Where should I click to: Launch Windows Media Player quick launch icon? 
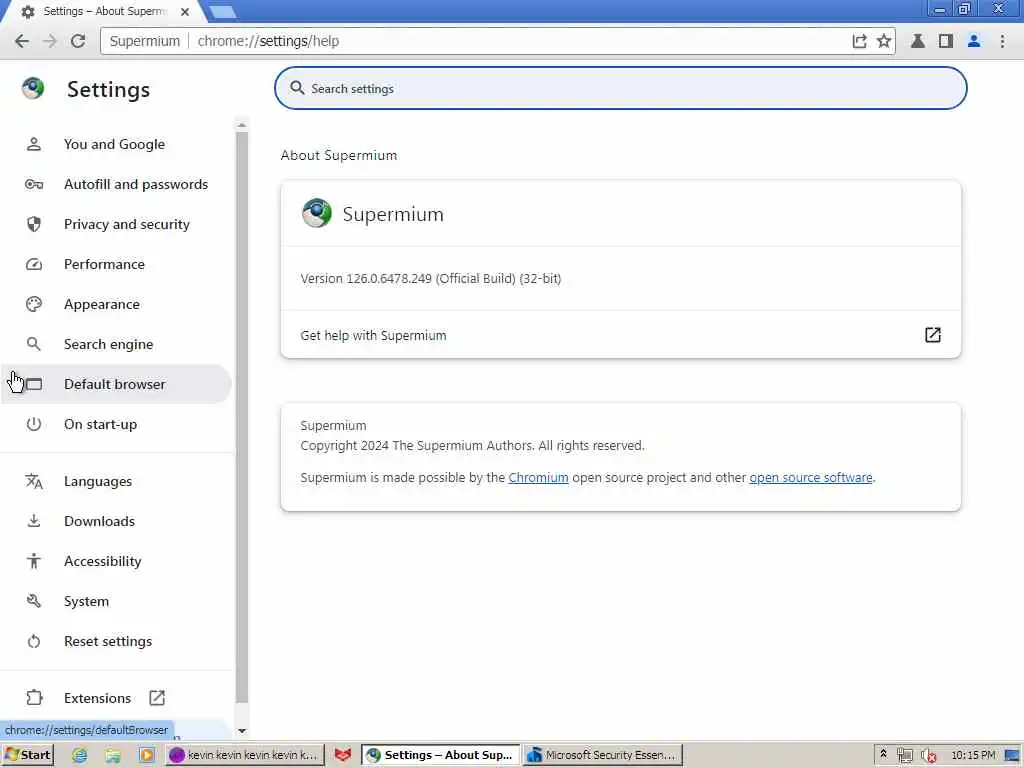(146, 755)
